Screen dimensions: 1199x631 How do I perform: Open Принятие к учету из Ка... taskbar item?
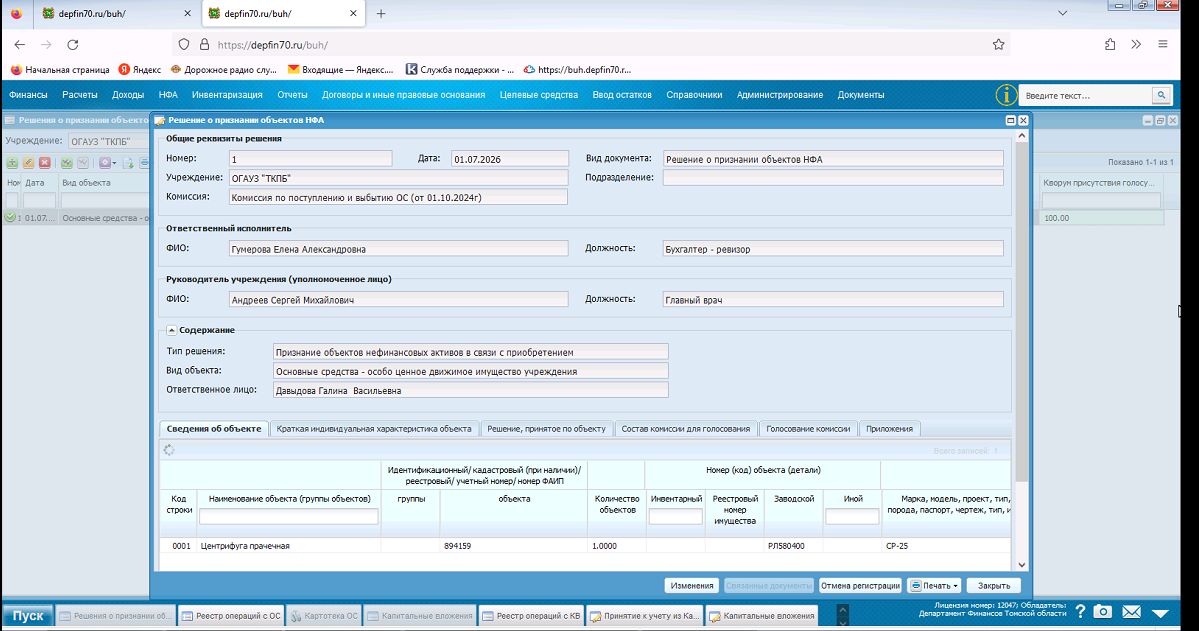tap(645, 616)
